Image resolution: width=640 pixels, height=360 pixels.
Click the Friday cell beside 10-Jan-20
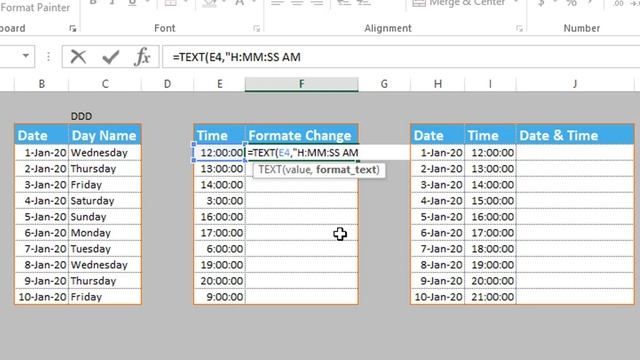pos(105,297)
